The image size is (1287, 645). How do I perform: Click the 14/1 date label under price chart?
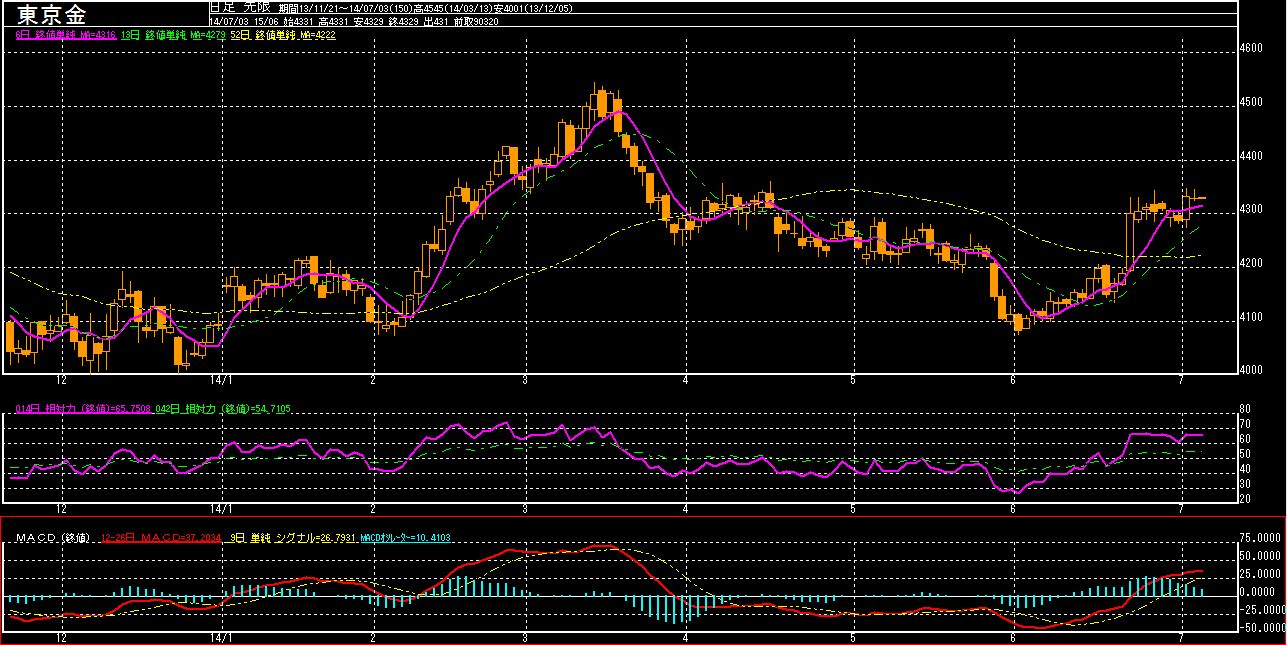coord(221,380)
